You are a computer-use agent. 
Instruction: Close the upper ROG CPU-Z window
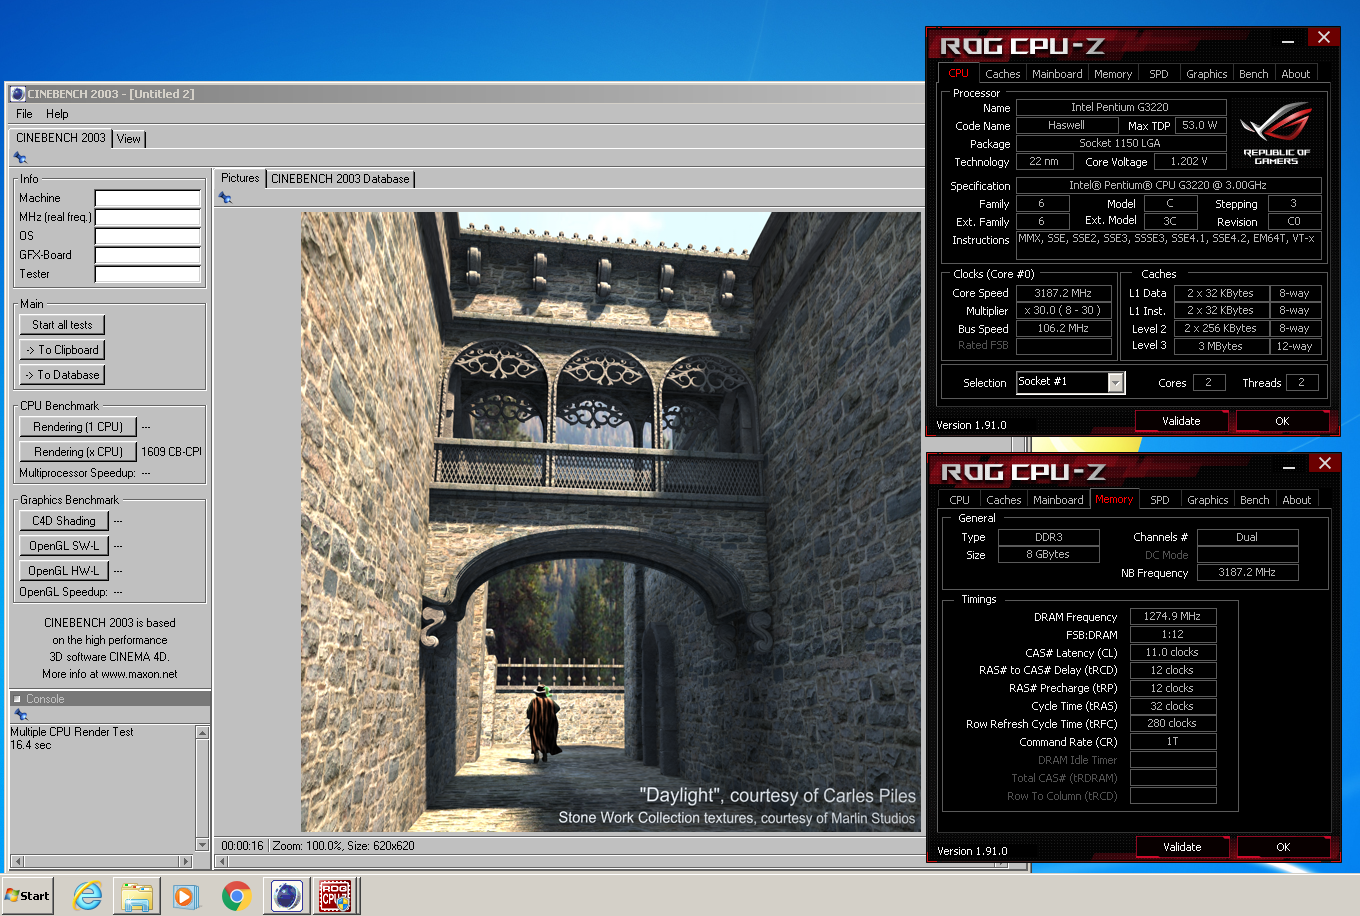point(1323,37)
